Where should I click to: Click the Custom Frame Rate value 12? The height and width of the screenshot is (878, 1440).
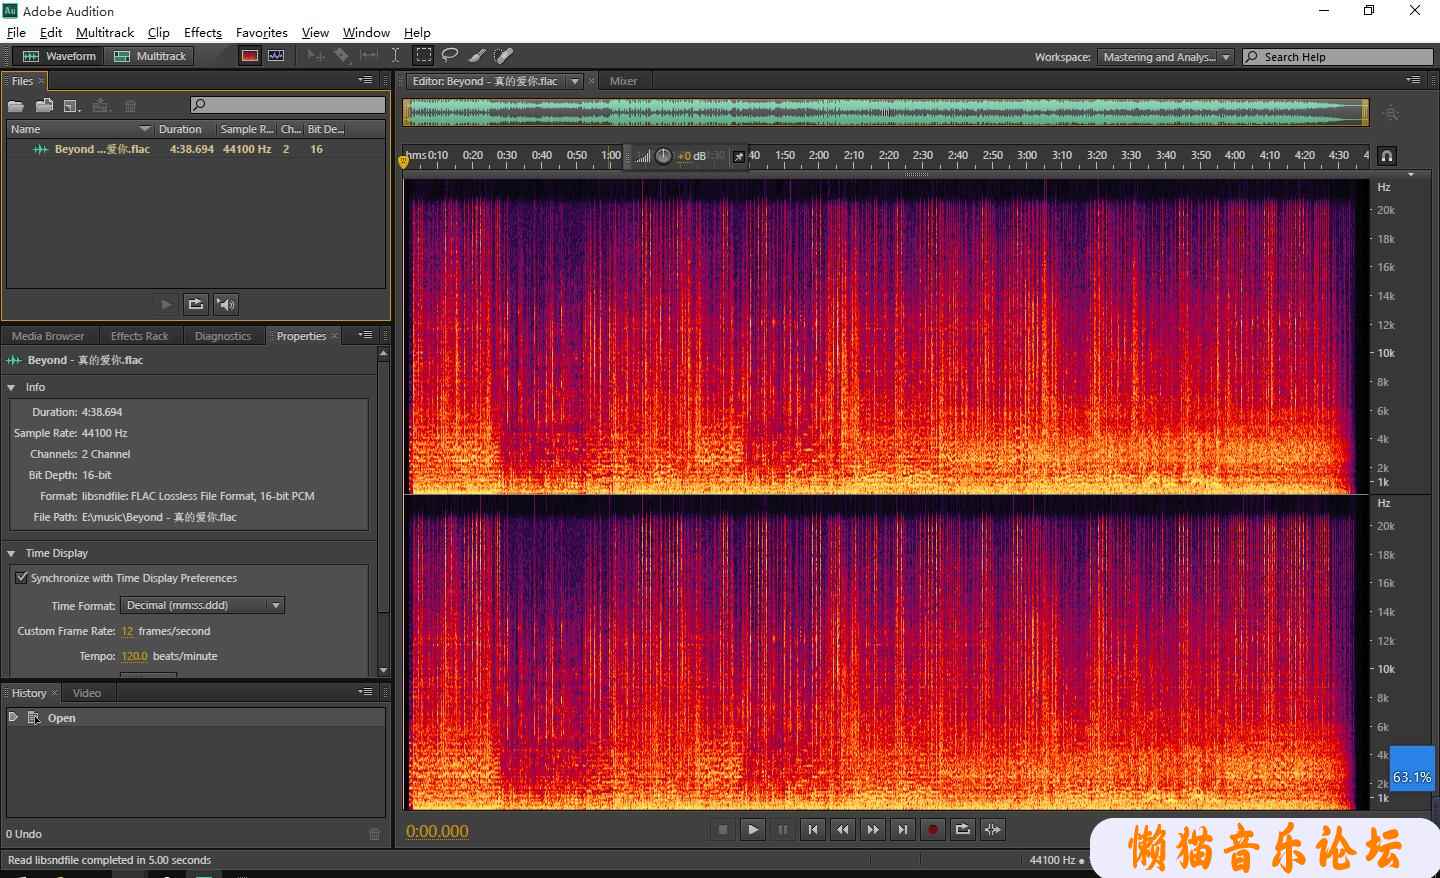coord(127,631)
